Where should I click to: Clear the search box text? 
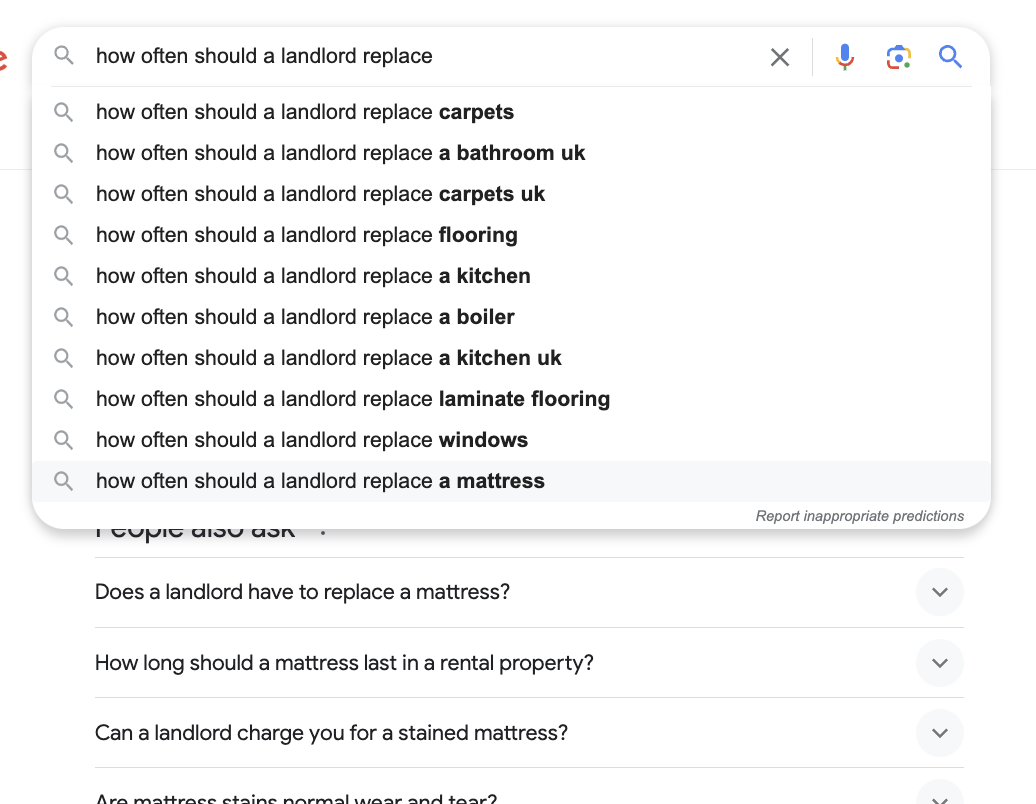[780, 57]
